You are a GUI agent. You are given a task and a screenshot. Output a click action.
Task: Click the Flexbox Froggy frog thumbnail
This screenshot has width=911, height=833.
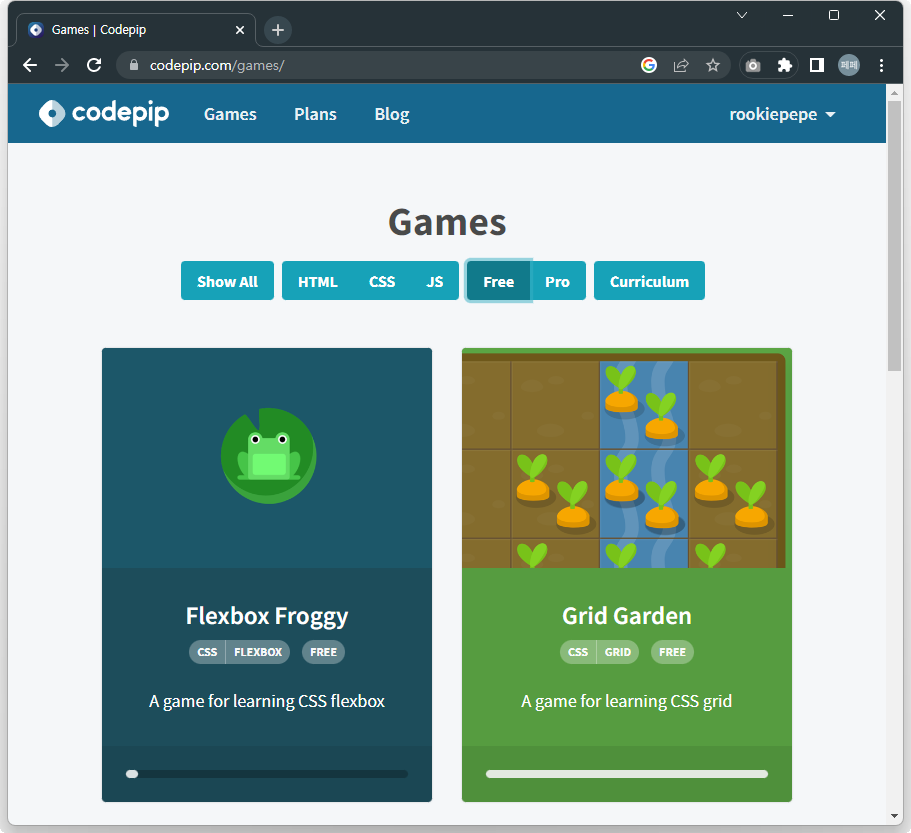(x=267, y=458)
